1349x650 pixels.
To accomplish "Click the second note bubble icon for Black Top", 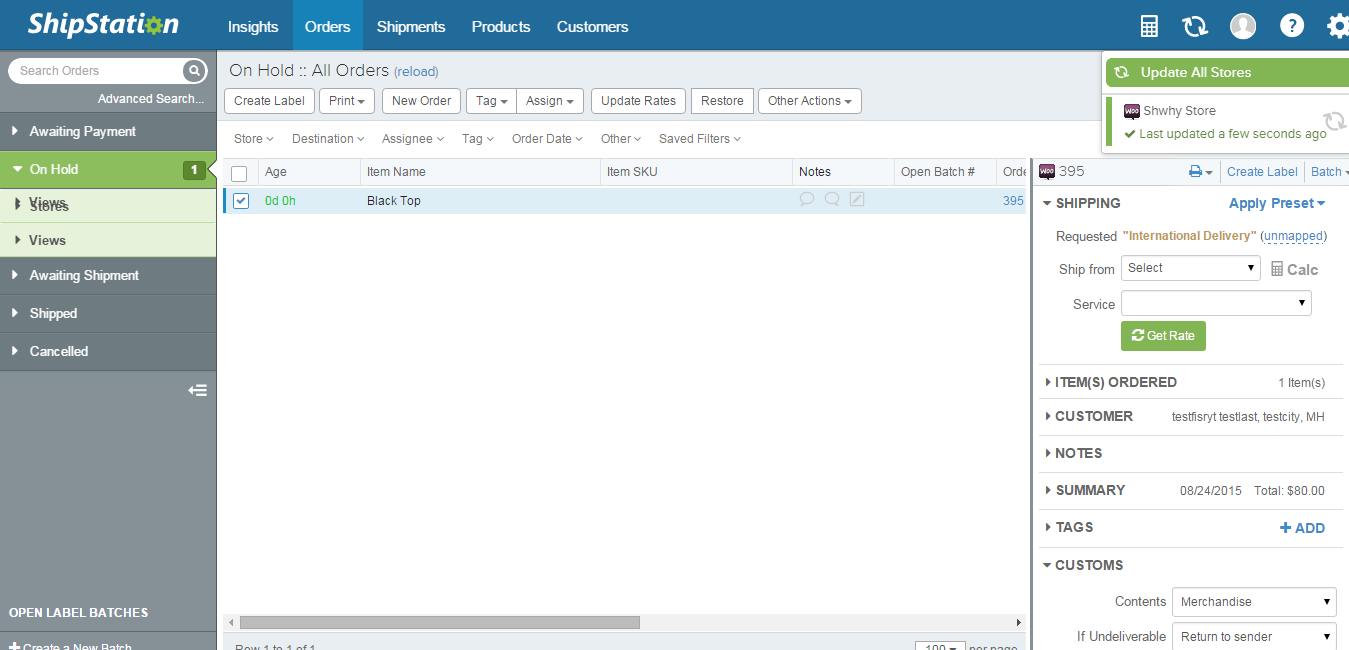I will tap(832, 200).
